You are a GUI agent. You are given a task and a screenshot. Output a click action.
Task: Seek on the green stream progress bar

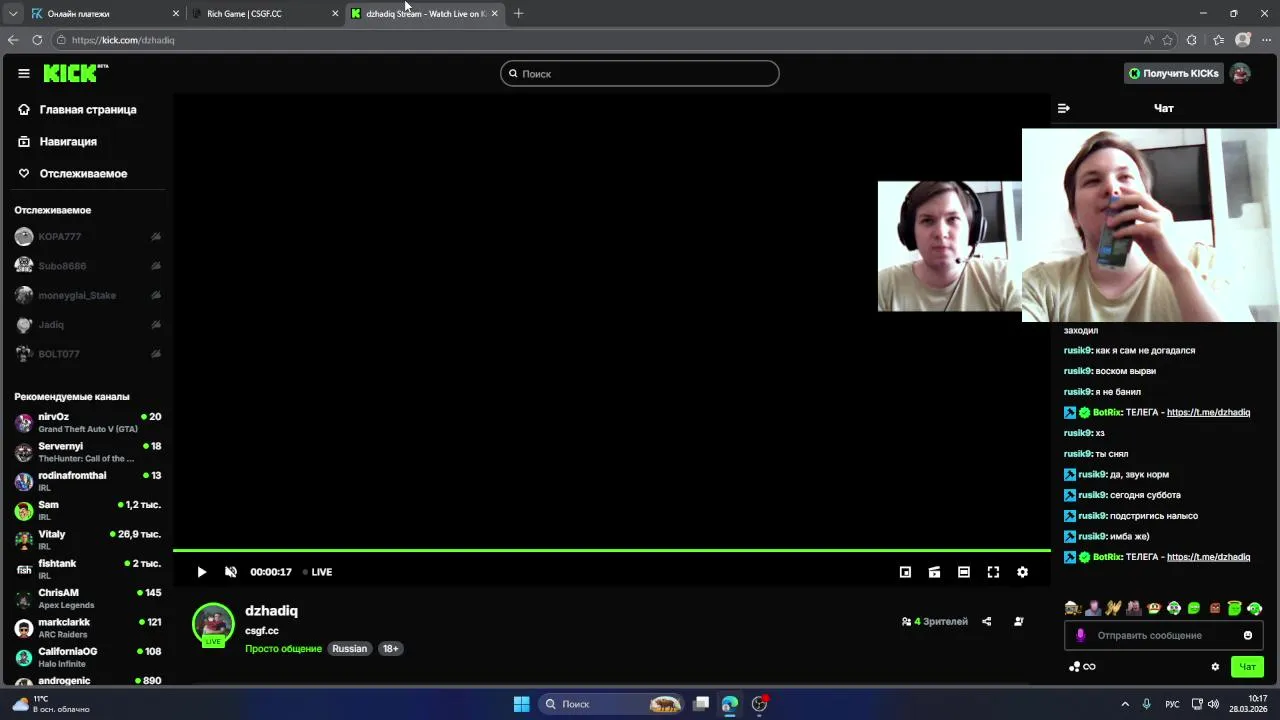pyautogui.click(x=612, y=550)
